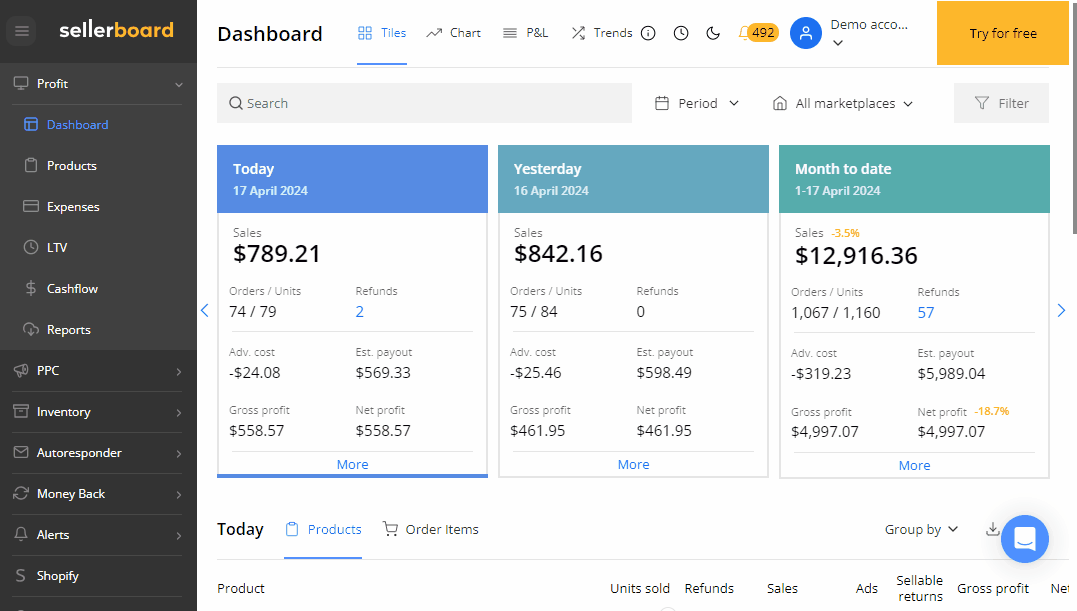Click the page vertical scrollbar
Image resolution: width=1077 pixels, height=611 pixels.
click(1073, 117)
